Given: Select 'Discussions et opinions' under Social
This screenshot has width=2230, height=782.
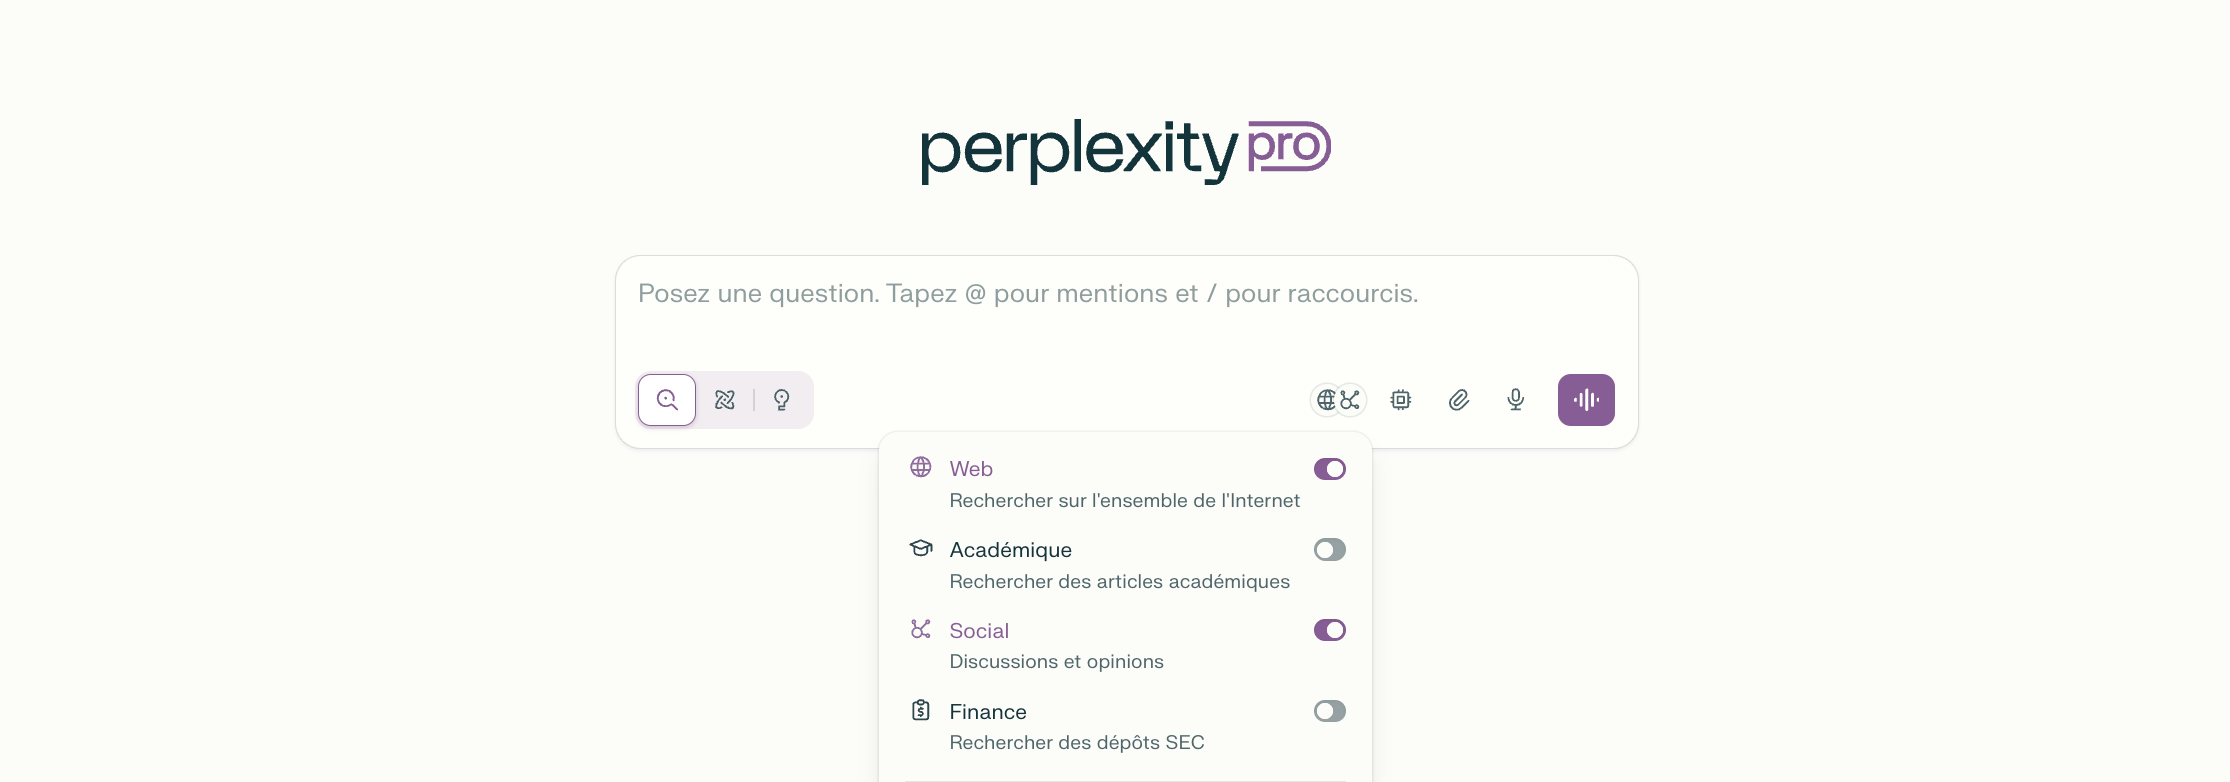Looking at the screenshot, I should click(x=1056, y=661).
